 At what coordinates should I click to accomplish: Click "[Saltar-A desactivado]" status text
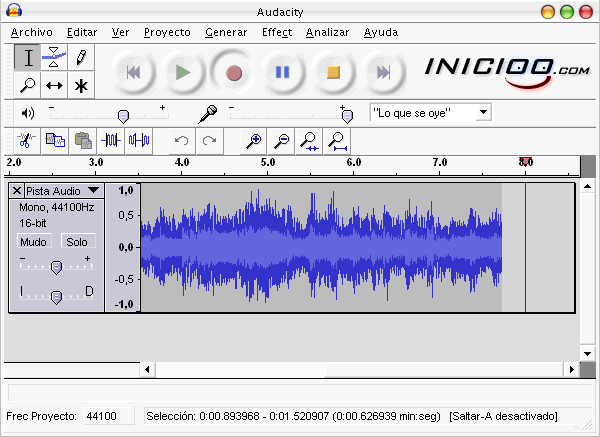[503, 416]
